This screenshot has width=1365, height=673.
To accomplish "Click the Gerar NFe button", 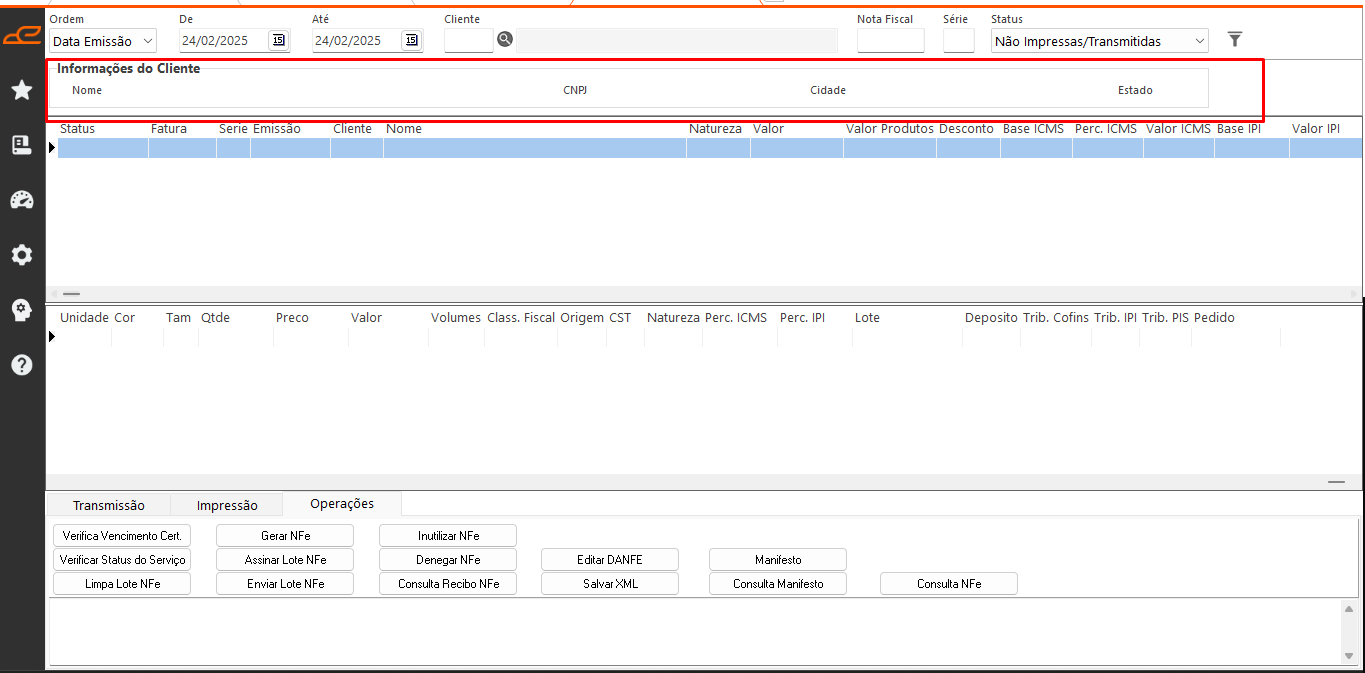I will pyautogui.click(x=285, y=536).
